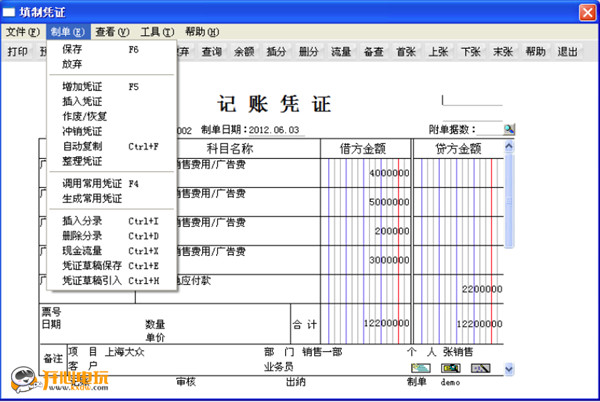Click the 上海大众 project value
The width and height of the screenshot is (600, 402).
coord(124,352)
